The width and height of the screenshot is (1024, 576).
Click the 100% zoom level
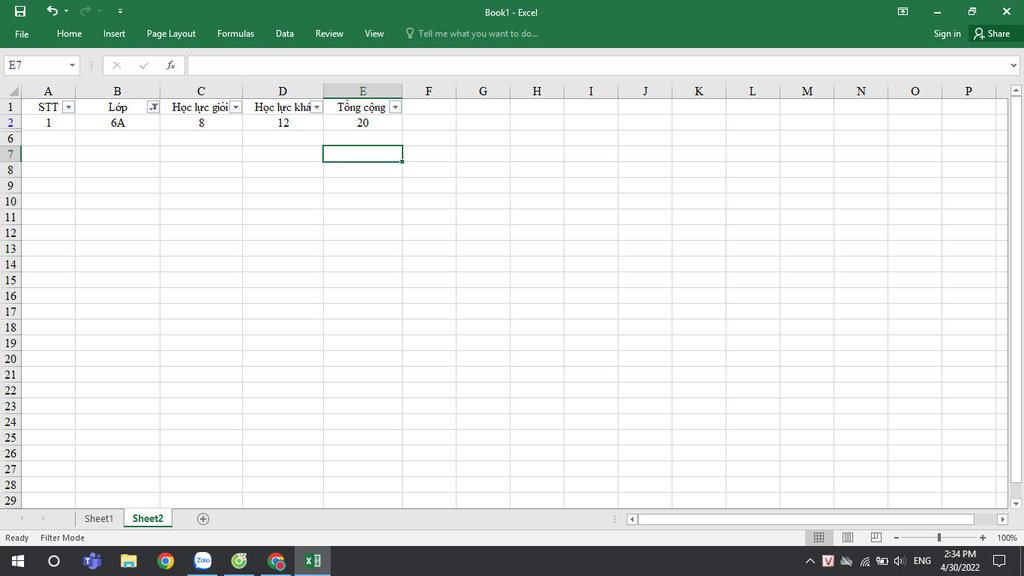(1007, 537)
